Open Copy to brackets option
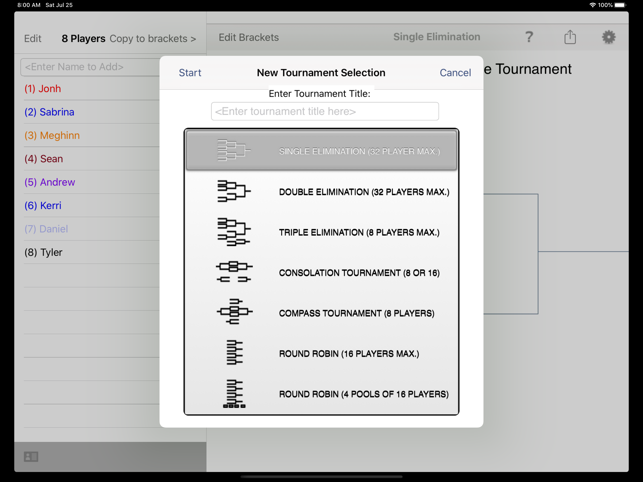The height and width of the screenshot is (482, 643). tap(153, 39)
